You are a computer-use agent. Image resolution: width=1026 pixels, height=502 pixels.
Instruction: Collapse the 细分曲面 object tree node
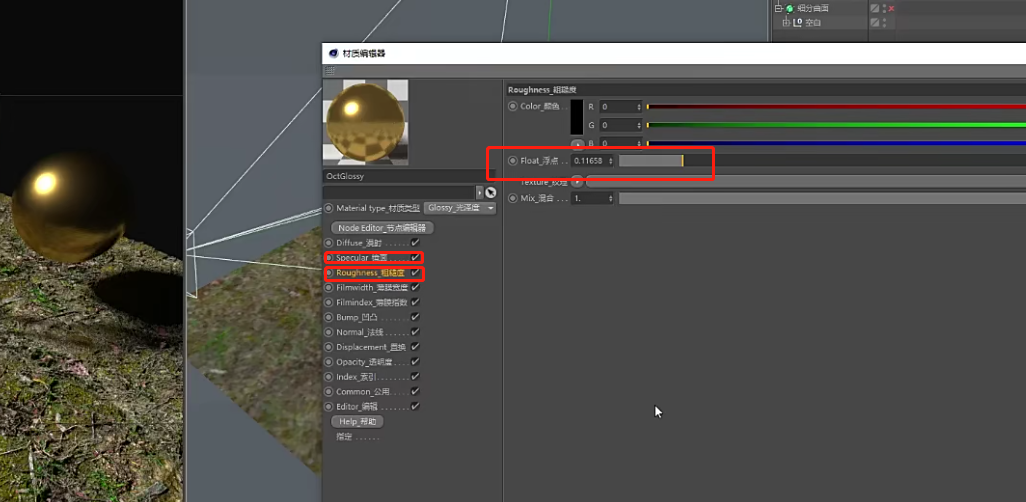click(778, 9)
